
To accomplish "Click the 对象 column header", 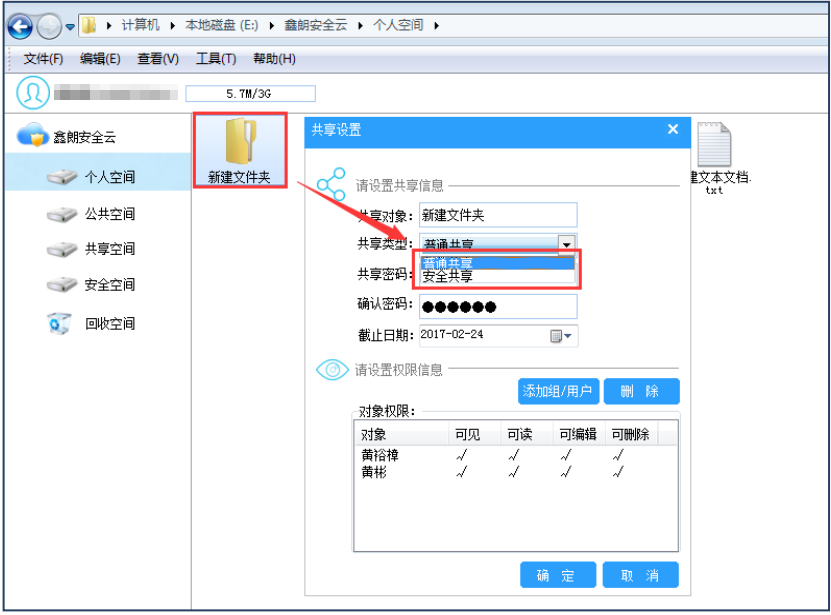I will coord(402,435).
